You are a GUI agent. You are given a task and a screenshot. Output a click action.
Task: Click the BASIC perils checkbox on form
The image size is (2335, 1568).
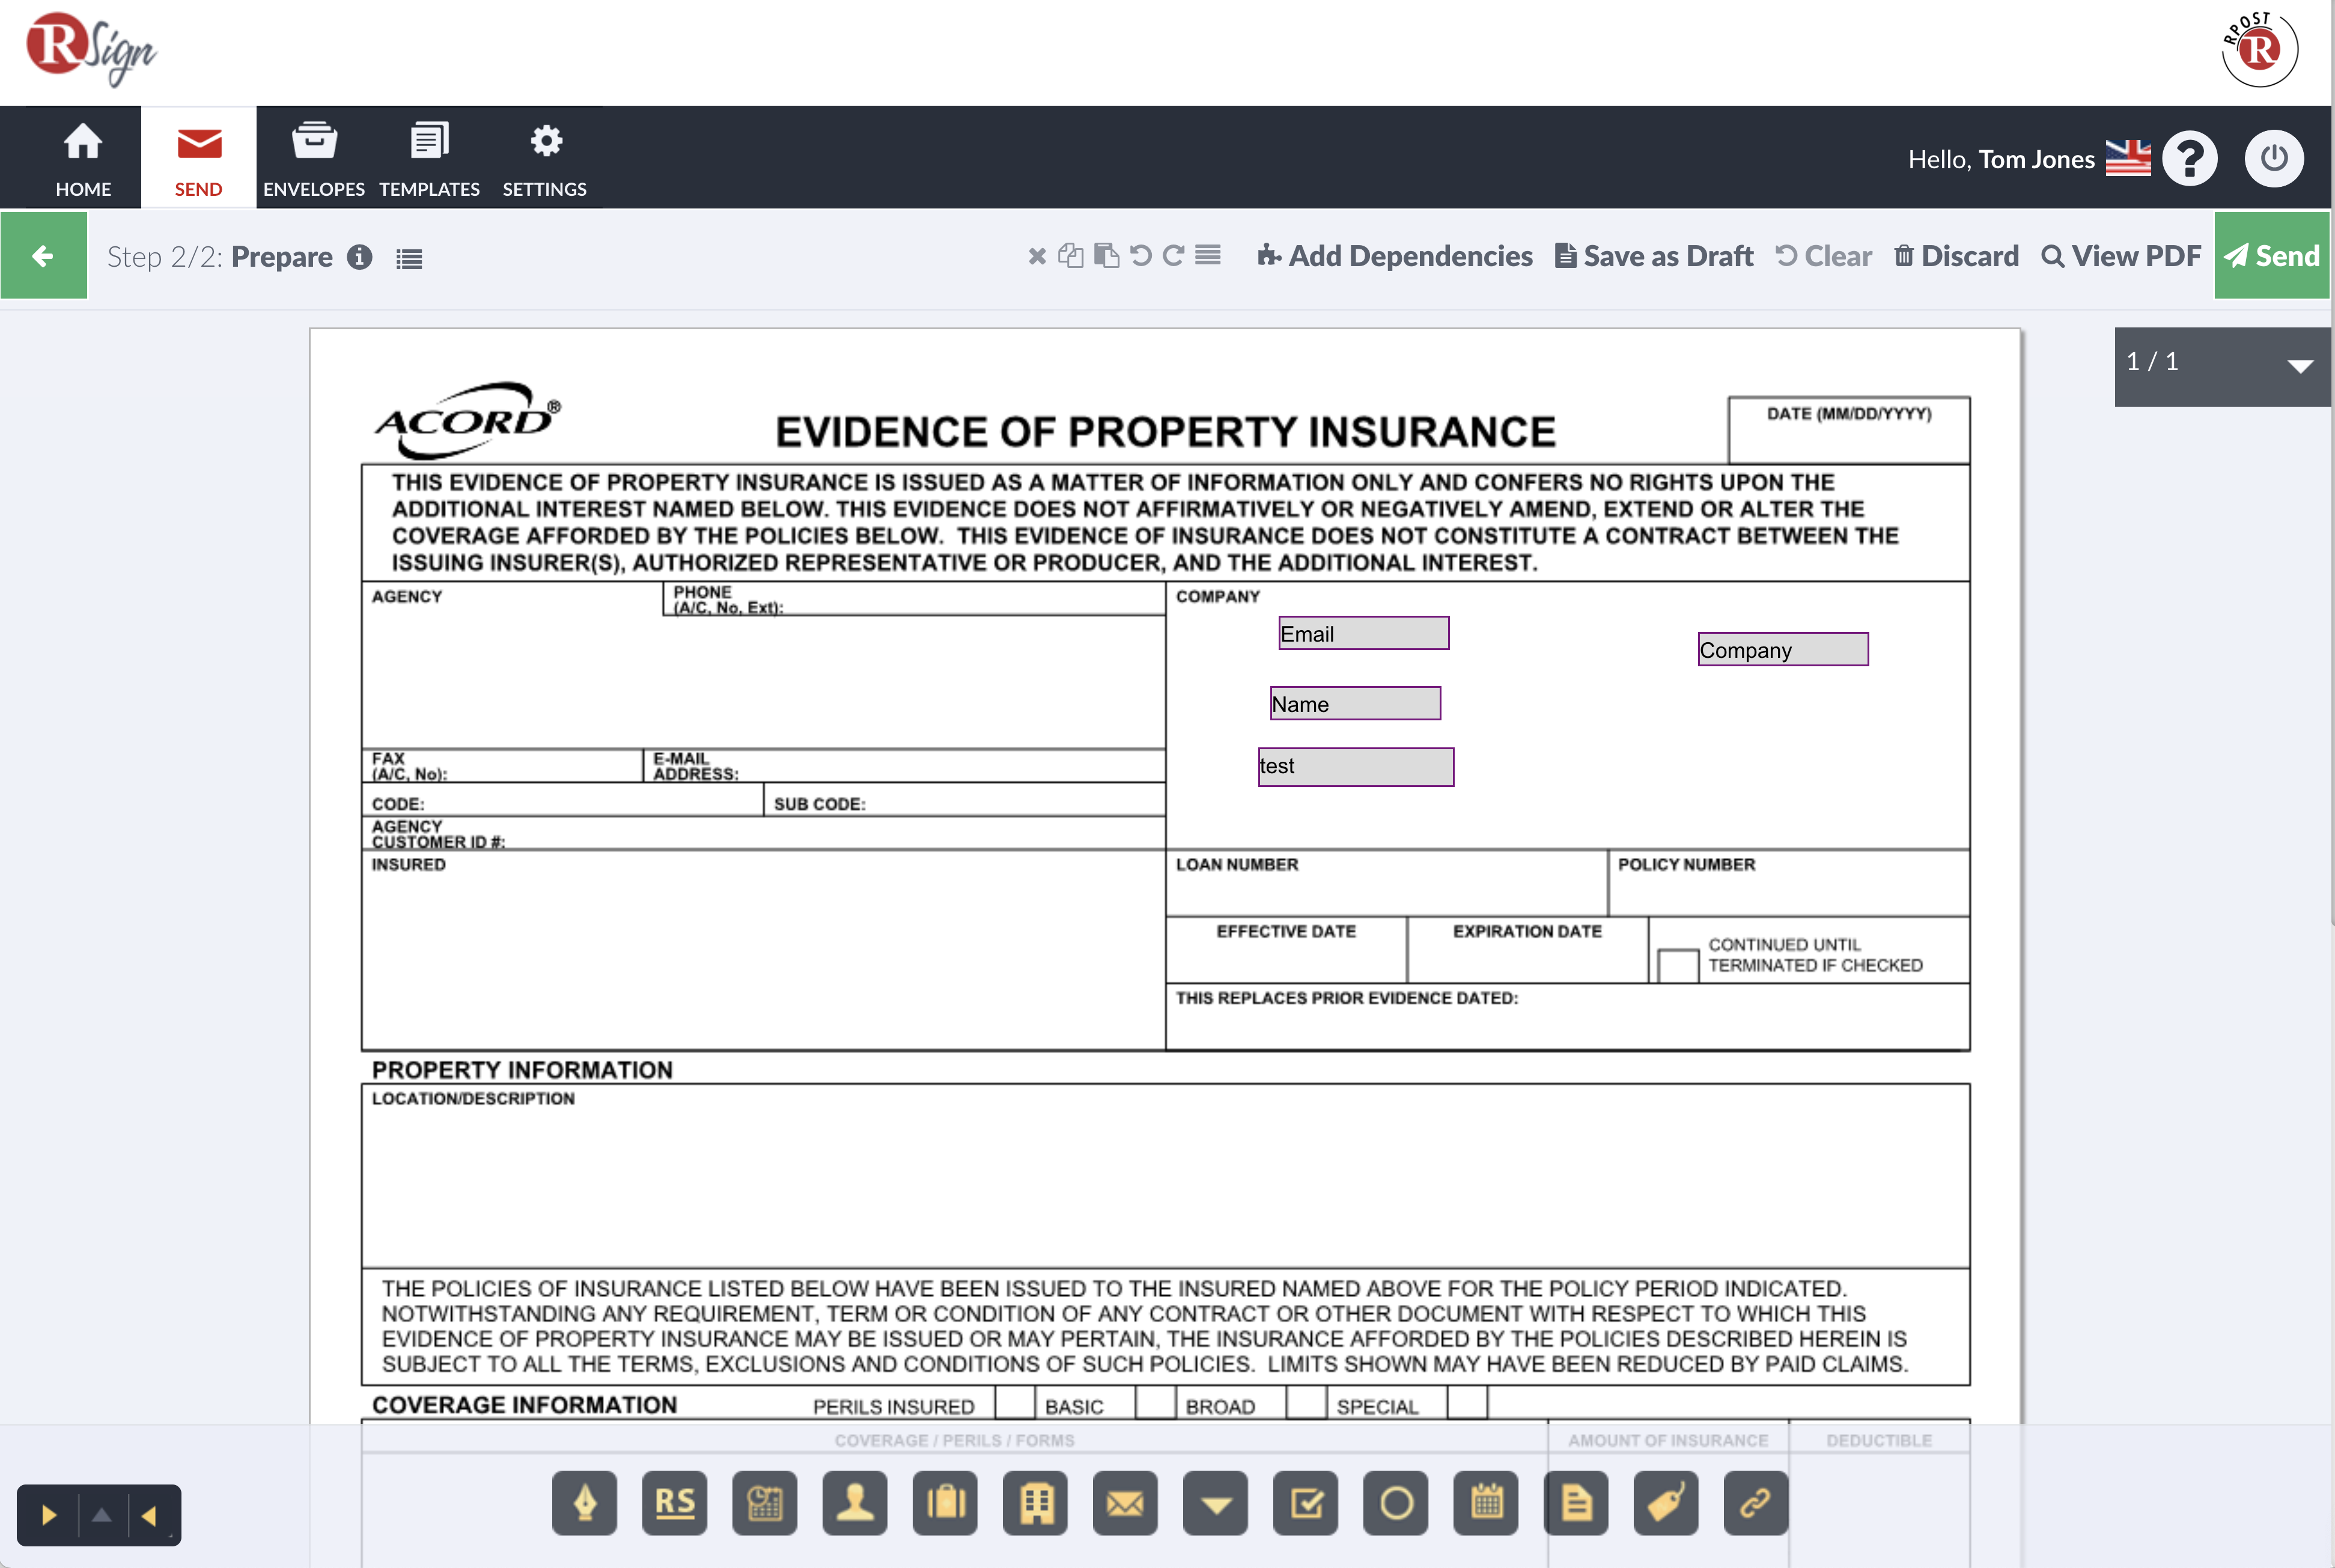[x=1015, y=1402]
